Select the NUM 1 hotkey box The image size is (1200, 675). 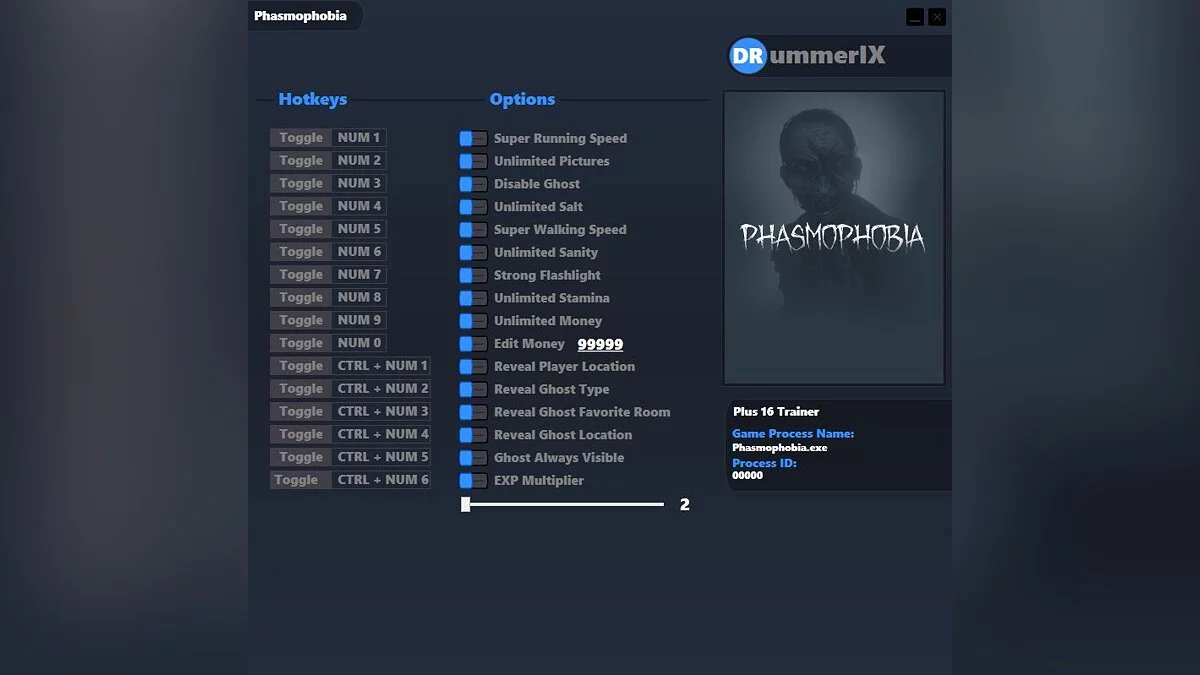click(359, 138)
